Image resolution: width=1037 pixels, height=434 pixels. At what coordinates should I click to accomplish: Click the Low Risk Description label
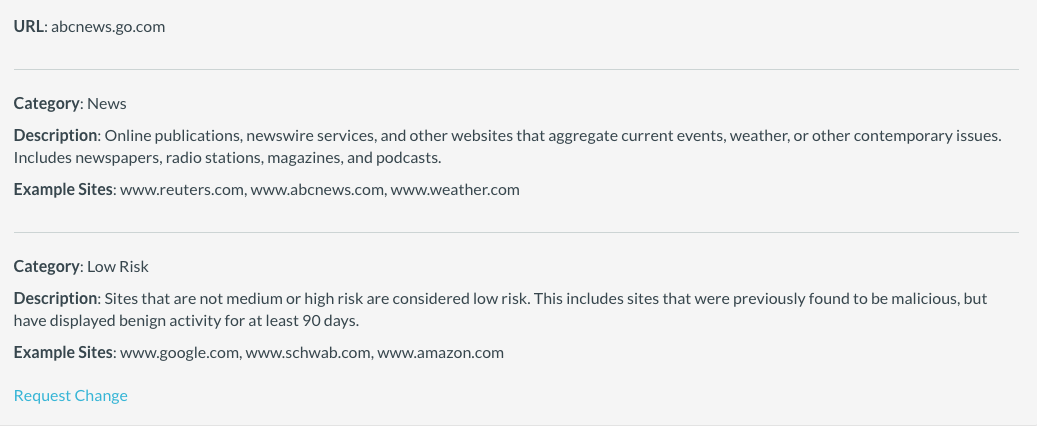[x=56, y=298]
